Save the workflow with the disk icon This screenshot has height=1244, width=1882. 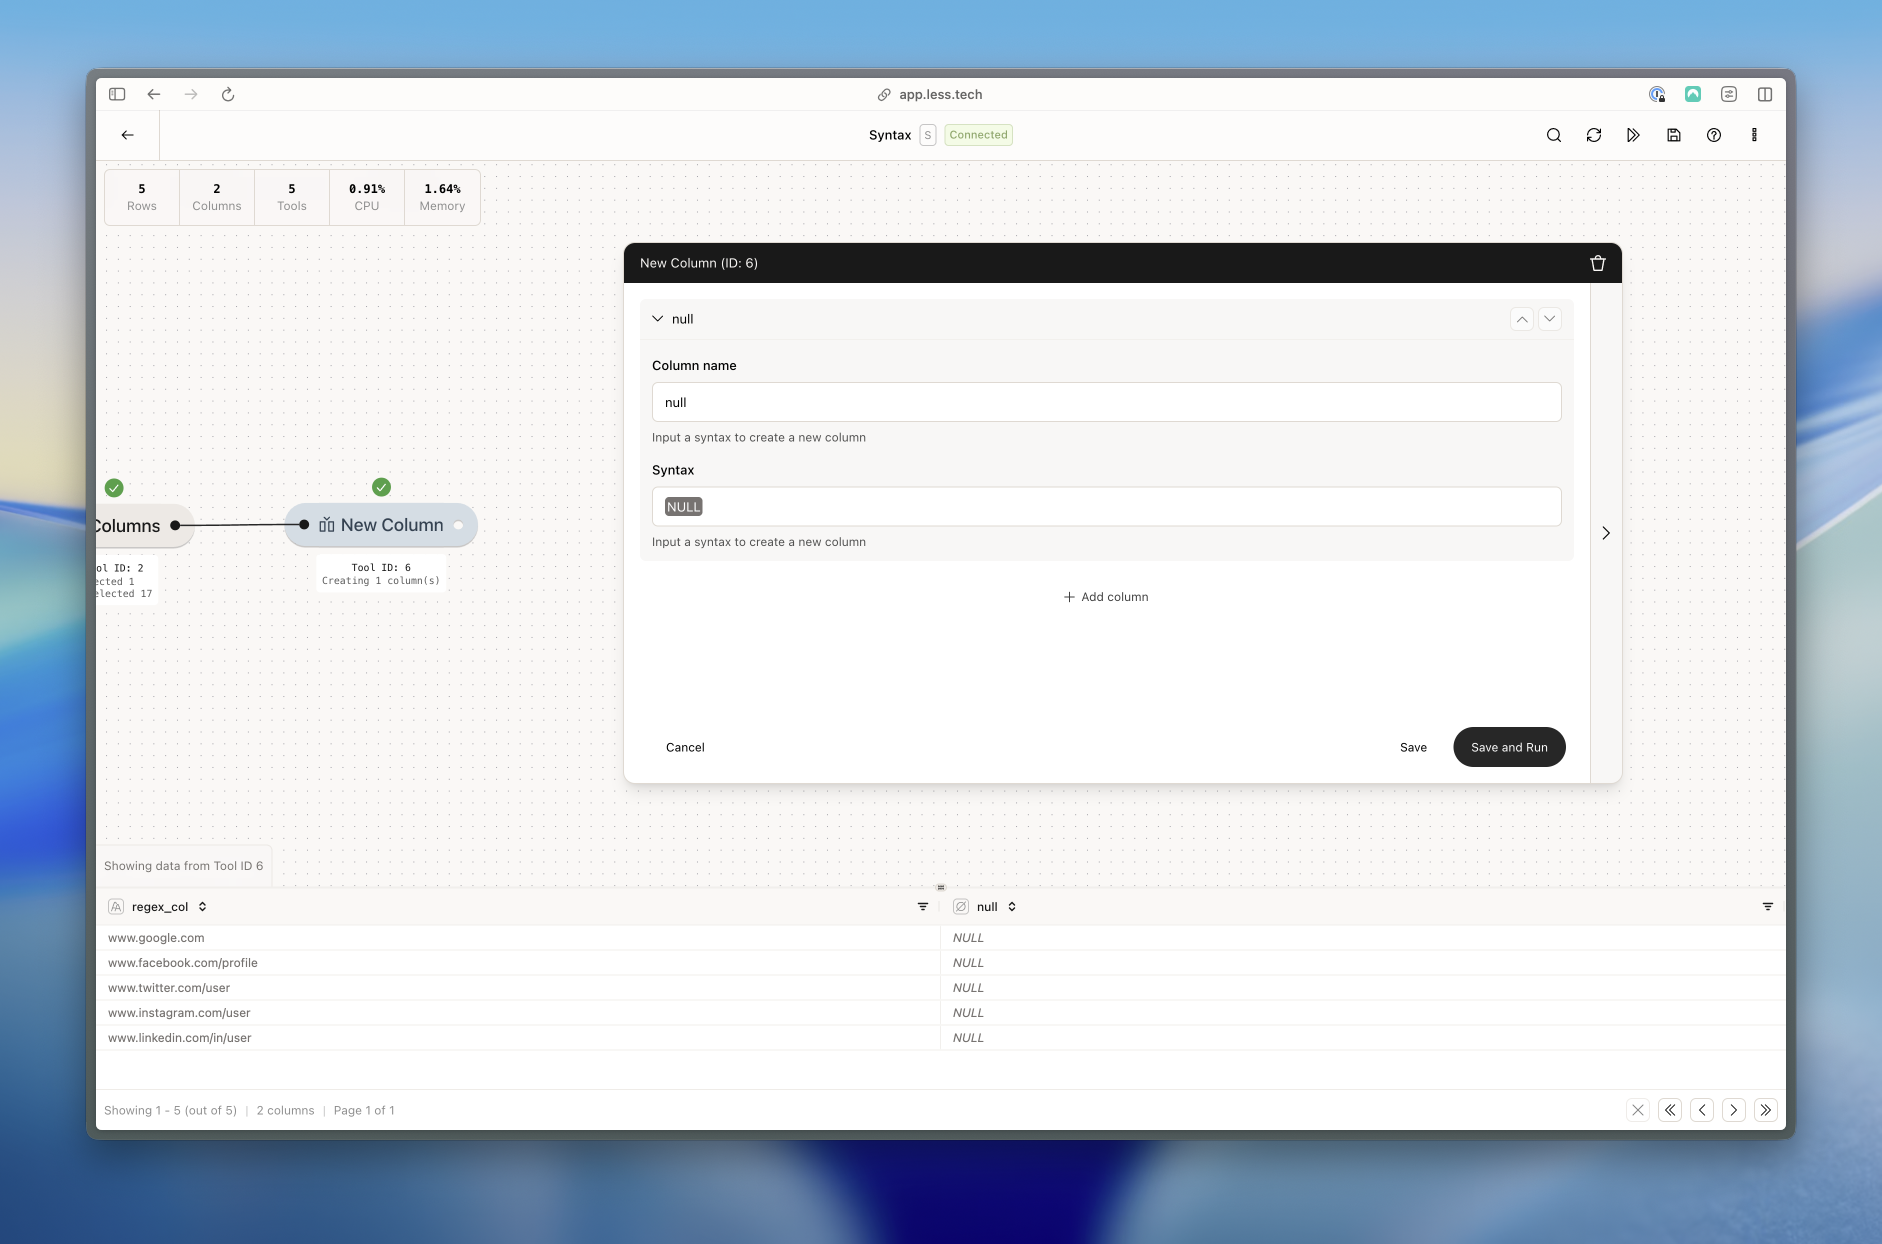pyautogui.click(x=1674, y=135)
